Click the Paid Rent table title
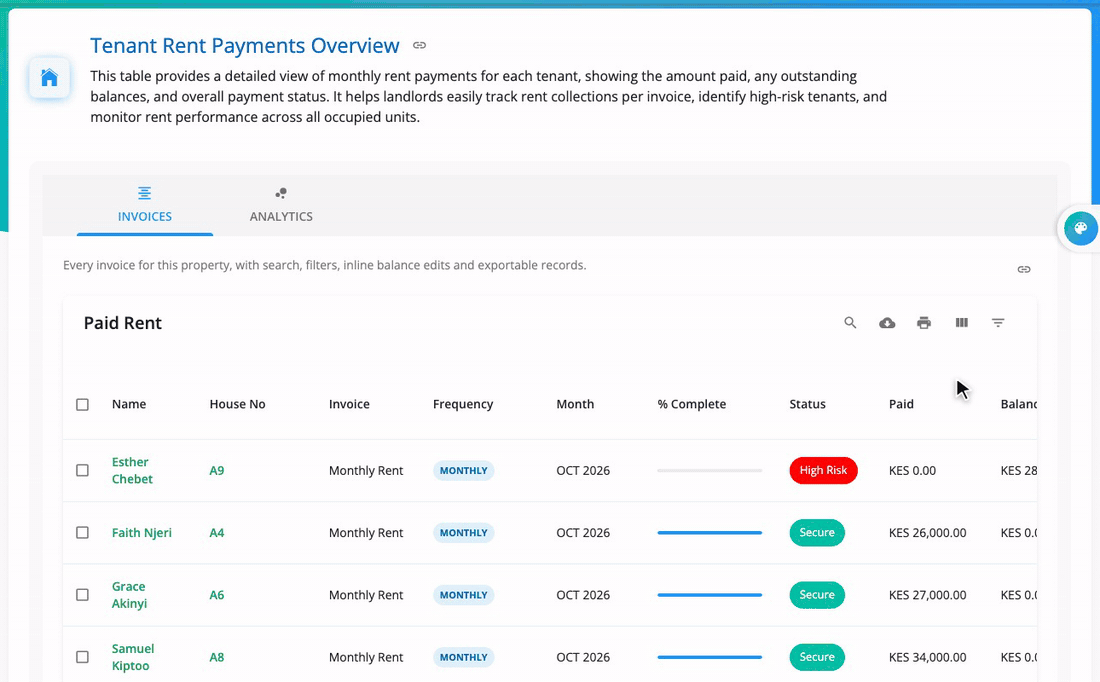 123,323
